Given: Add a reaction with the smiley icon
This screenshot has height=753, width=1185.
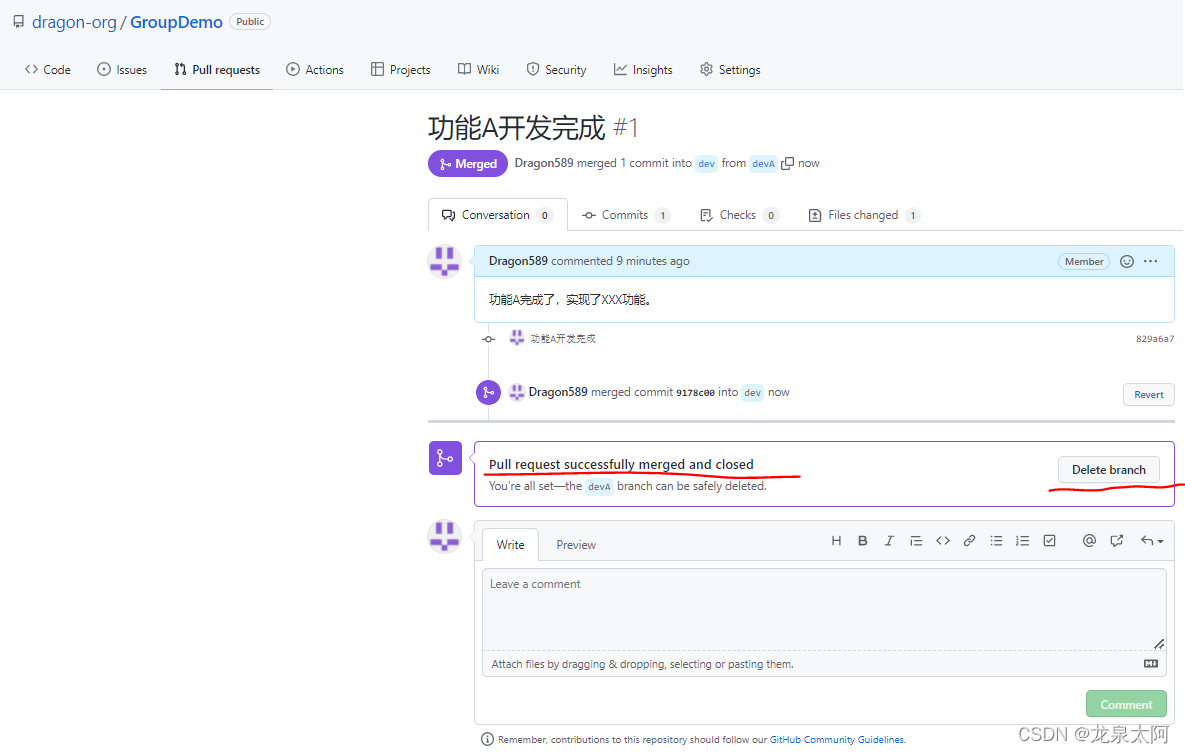Looking at the screenshot, I should pos(1126,262).
